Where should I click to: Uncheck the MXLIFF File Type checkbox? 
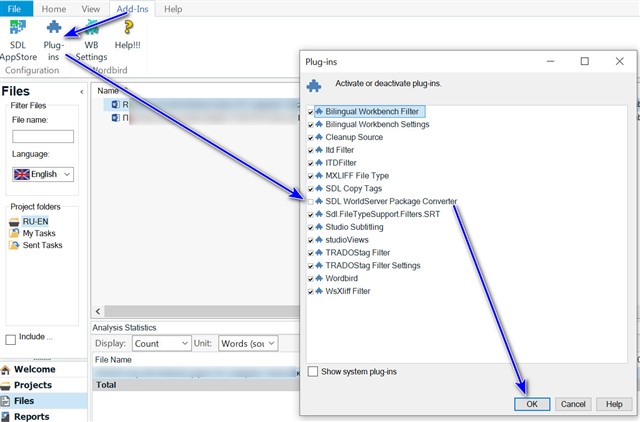[311, 176]
